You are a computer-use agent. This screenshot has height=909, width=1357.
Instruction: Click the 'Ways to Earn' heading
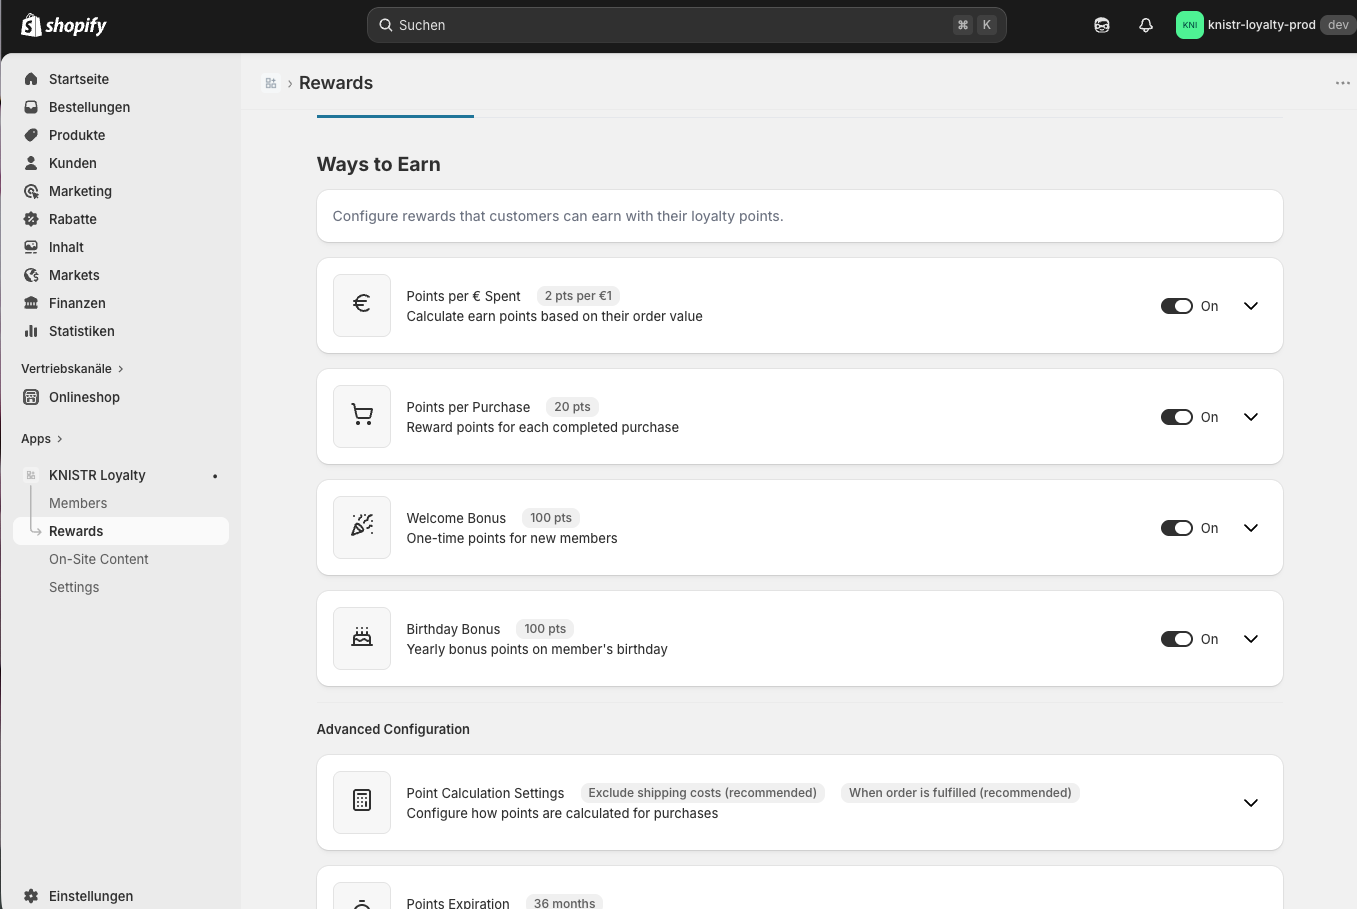pyautogui.click(x=378, y=164)
